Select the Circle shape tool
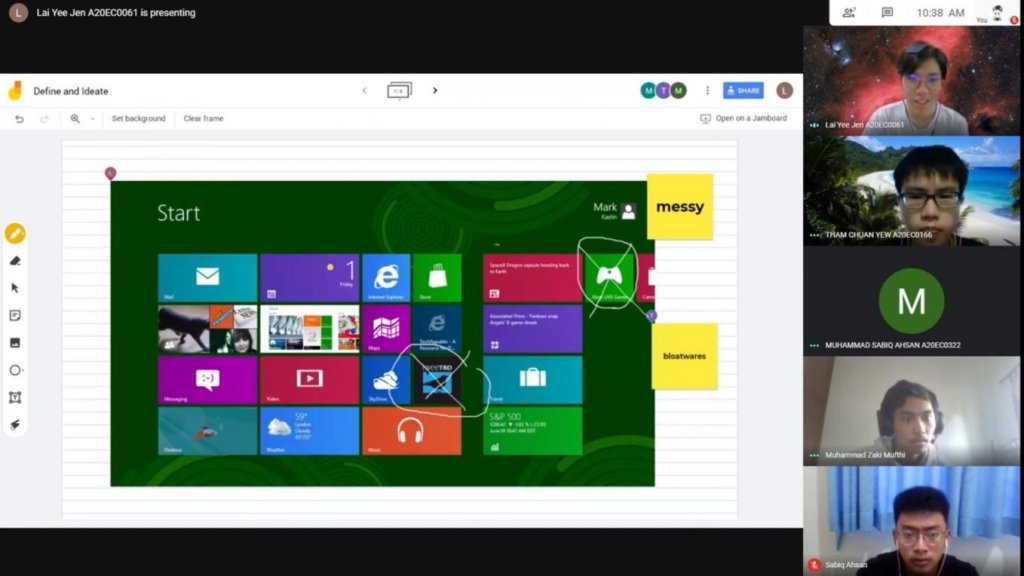1024x576 pixels. click(x=15, y=370)
